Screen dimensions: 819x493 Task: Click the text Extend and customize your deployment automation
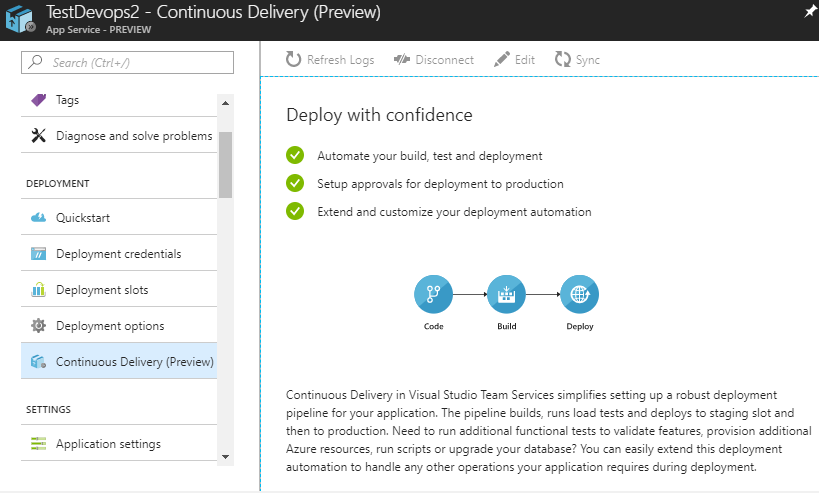[x=454, y=212]
